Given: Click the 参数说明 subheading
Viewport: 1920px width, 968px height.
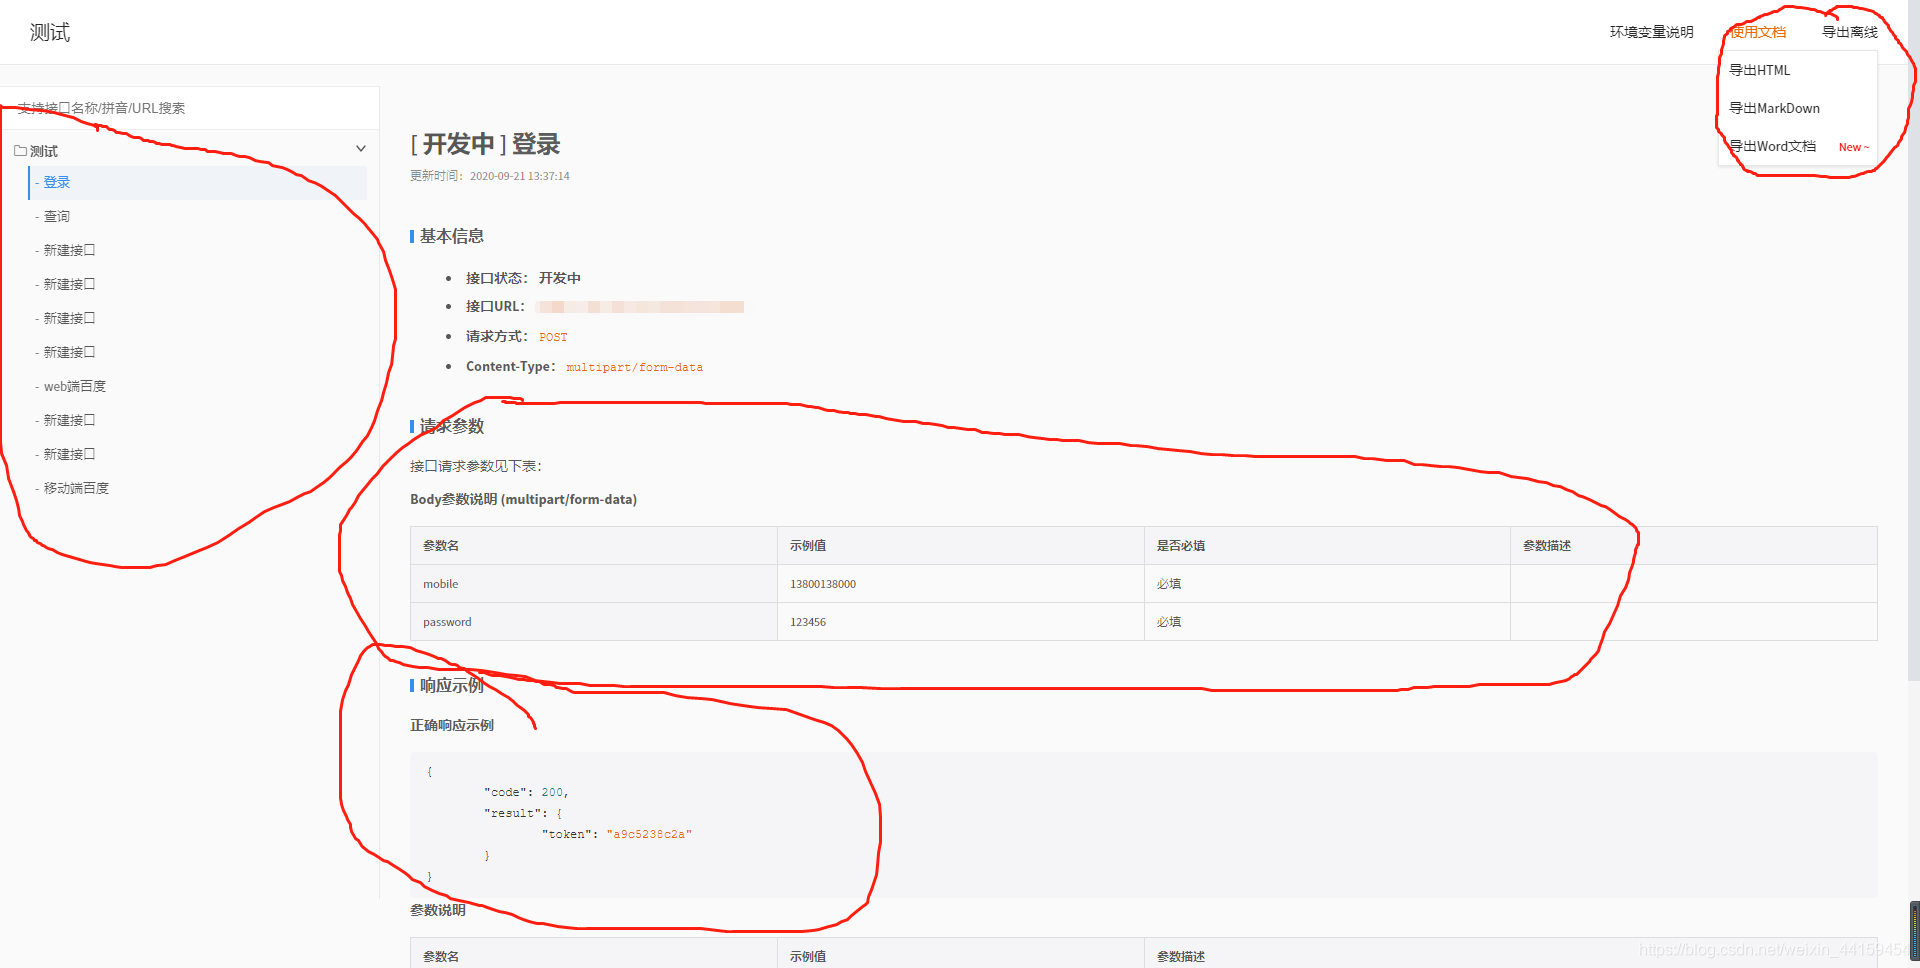Looking at the screenshot, I should (x=438, y=910).
